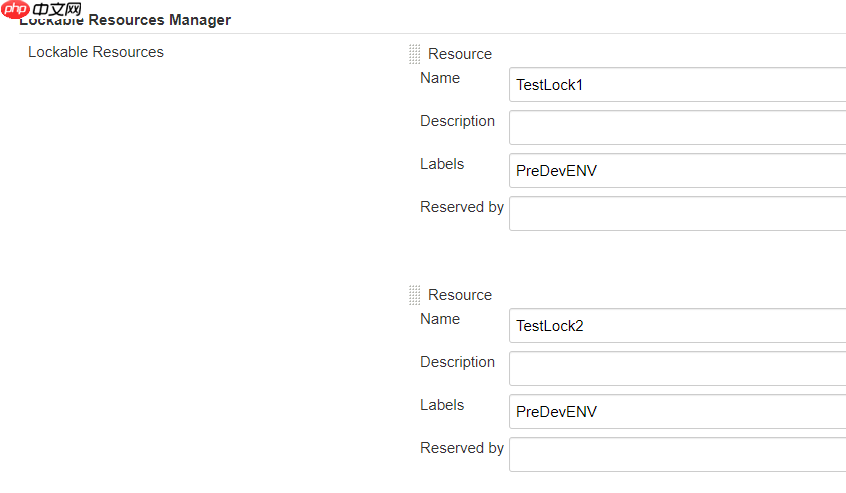This screenshot has width=846, height=493.
Task: Click the Resource title above TestLock2
Action: click(x=460, y=295)
